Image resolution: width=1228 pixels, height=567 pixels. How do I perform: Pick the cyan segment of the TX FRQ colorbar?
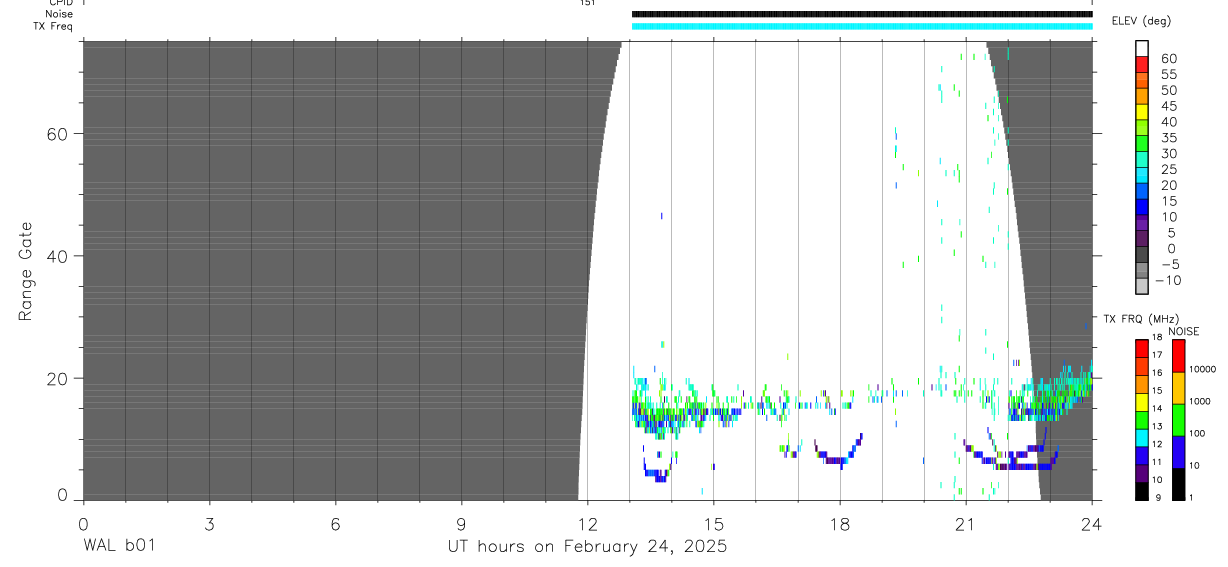point(1141,437)
